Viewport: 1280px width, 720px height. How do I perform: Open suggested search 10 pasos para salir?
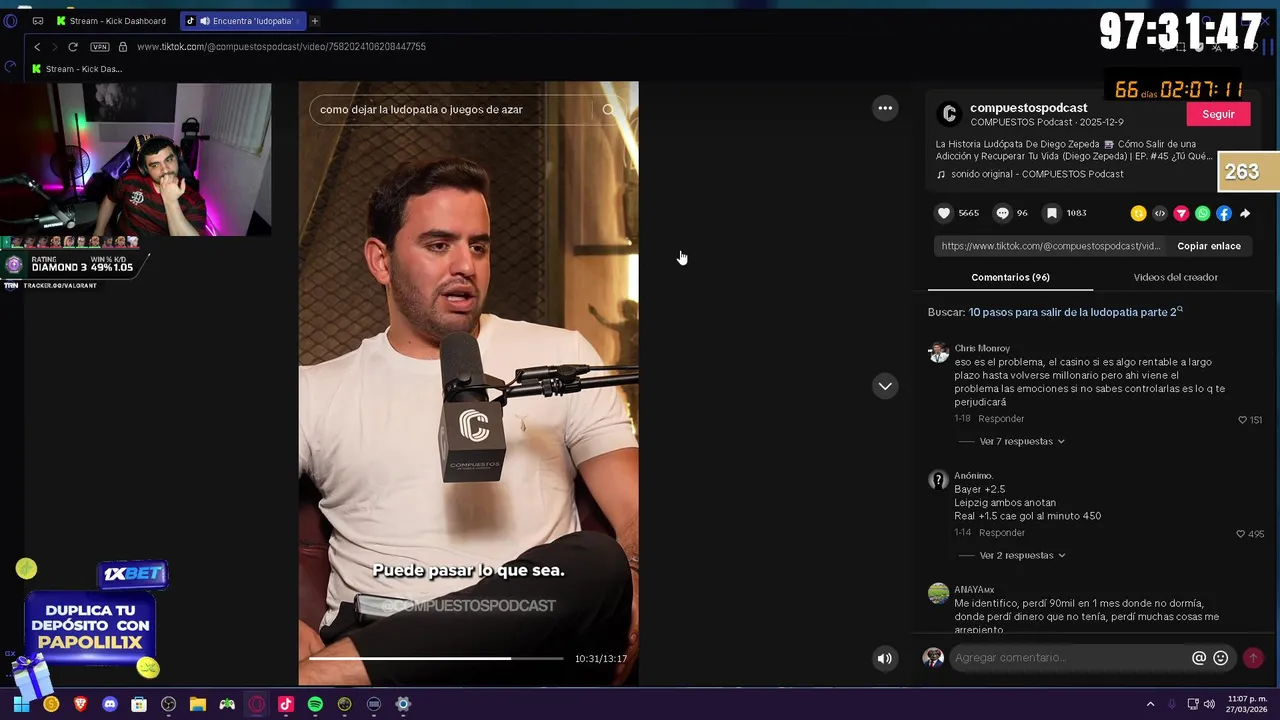[1075, 312]
